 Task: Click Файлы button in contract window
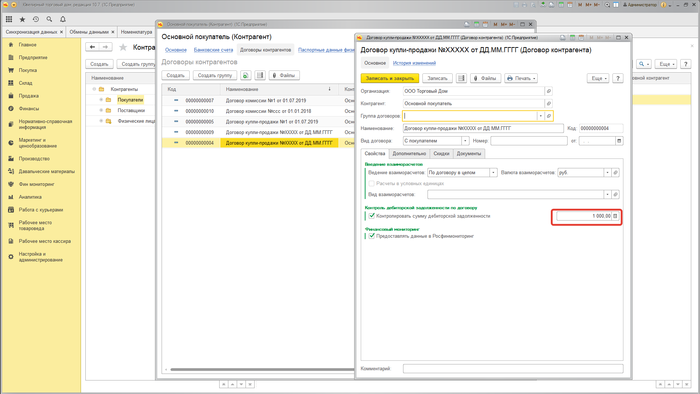485,78
